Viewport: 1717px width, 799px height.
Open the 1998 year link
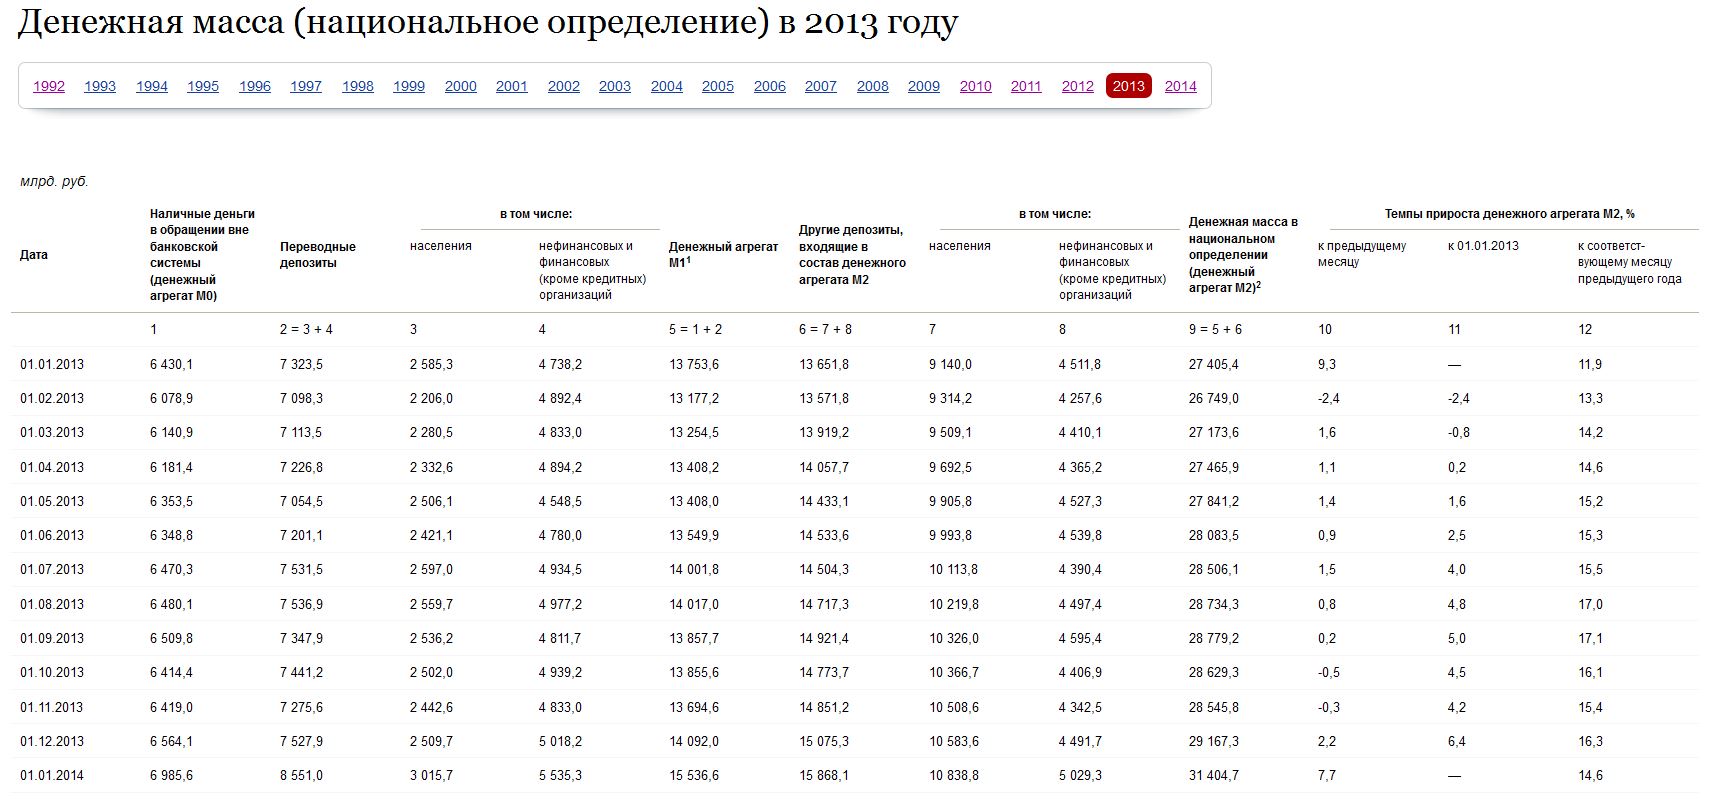tap(358, 86)
